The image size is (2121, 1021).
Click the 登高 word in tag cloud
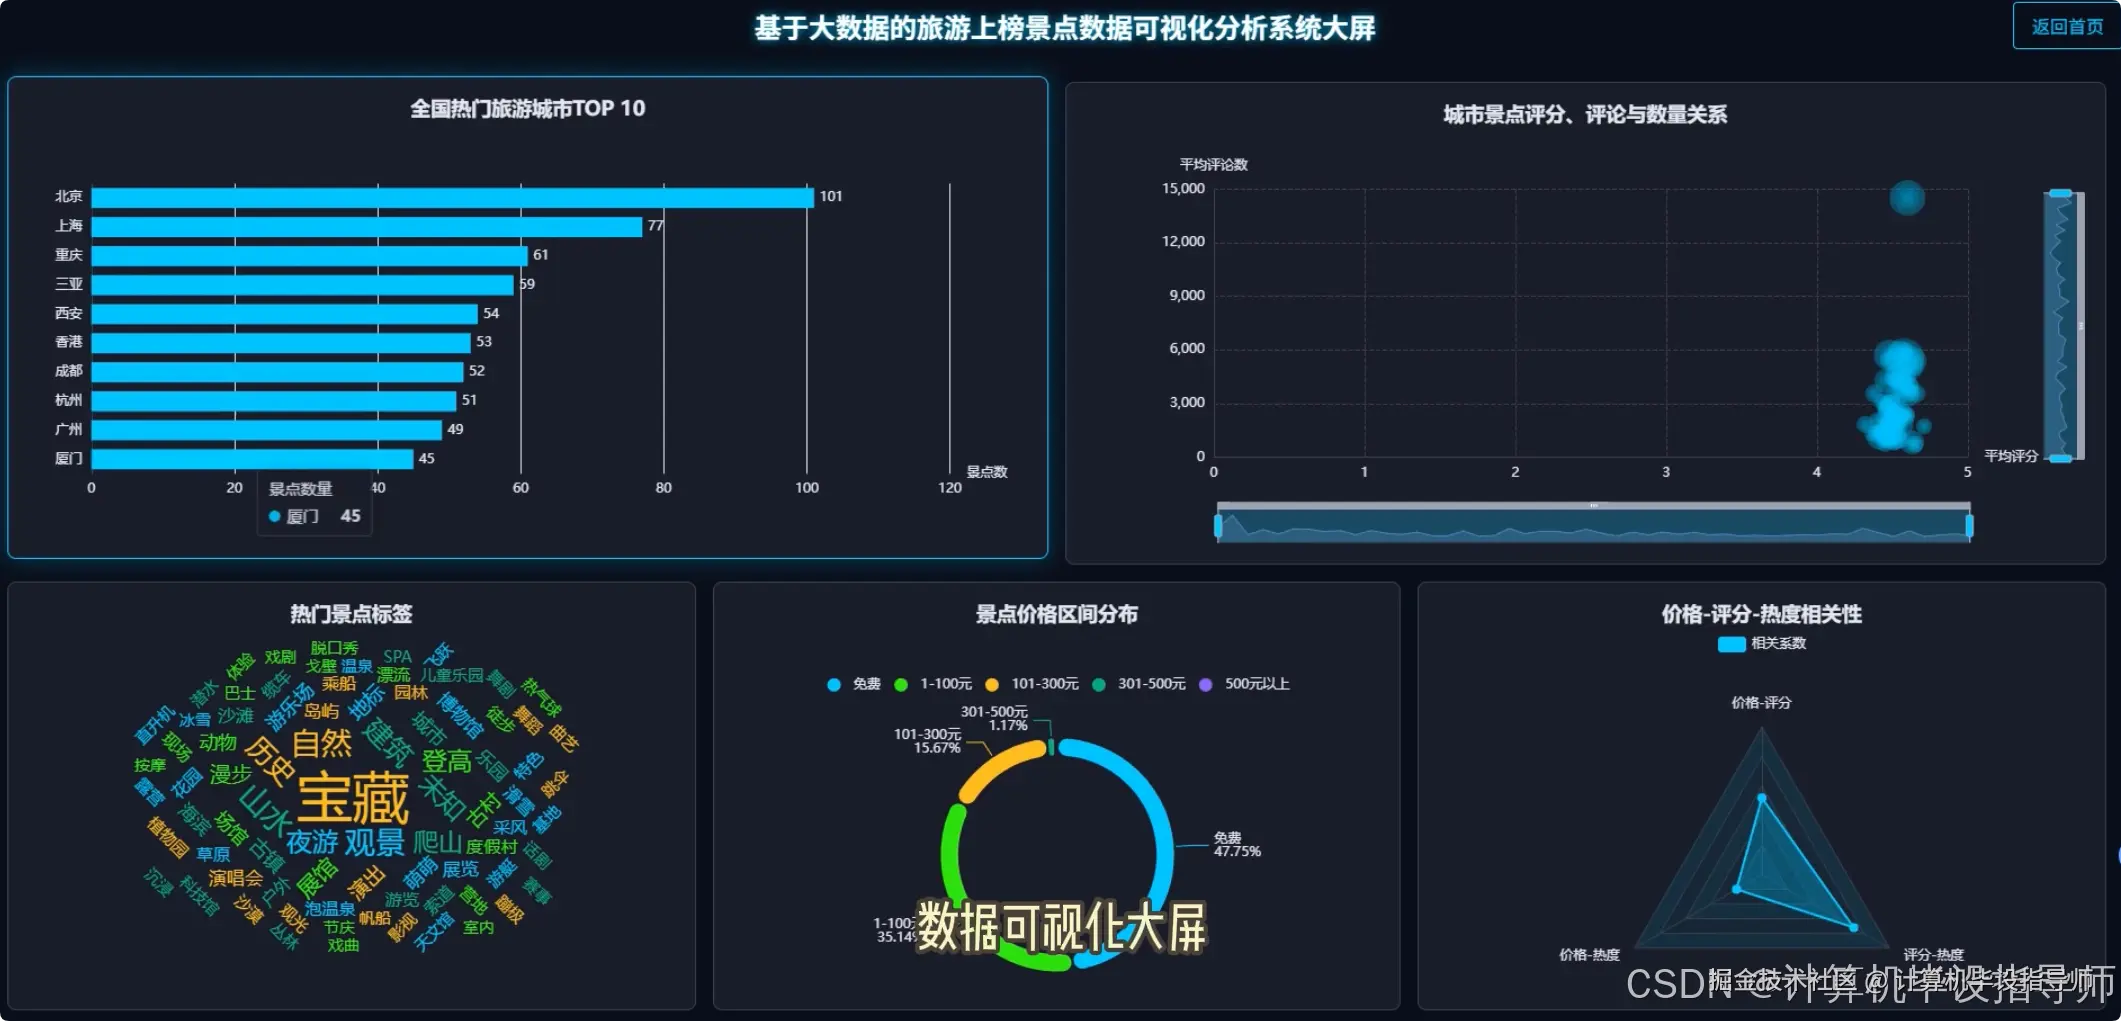[x=446, y=762]
